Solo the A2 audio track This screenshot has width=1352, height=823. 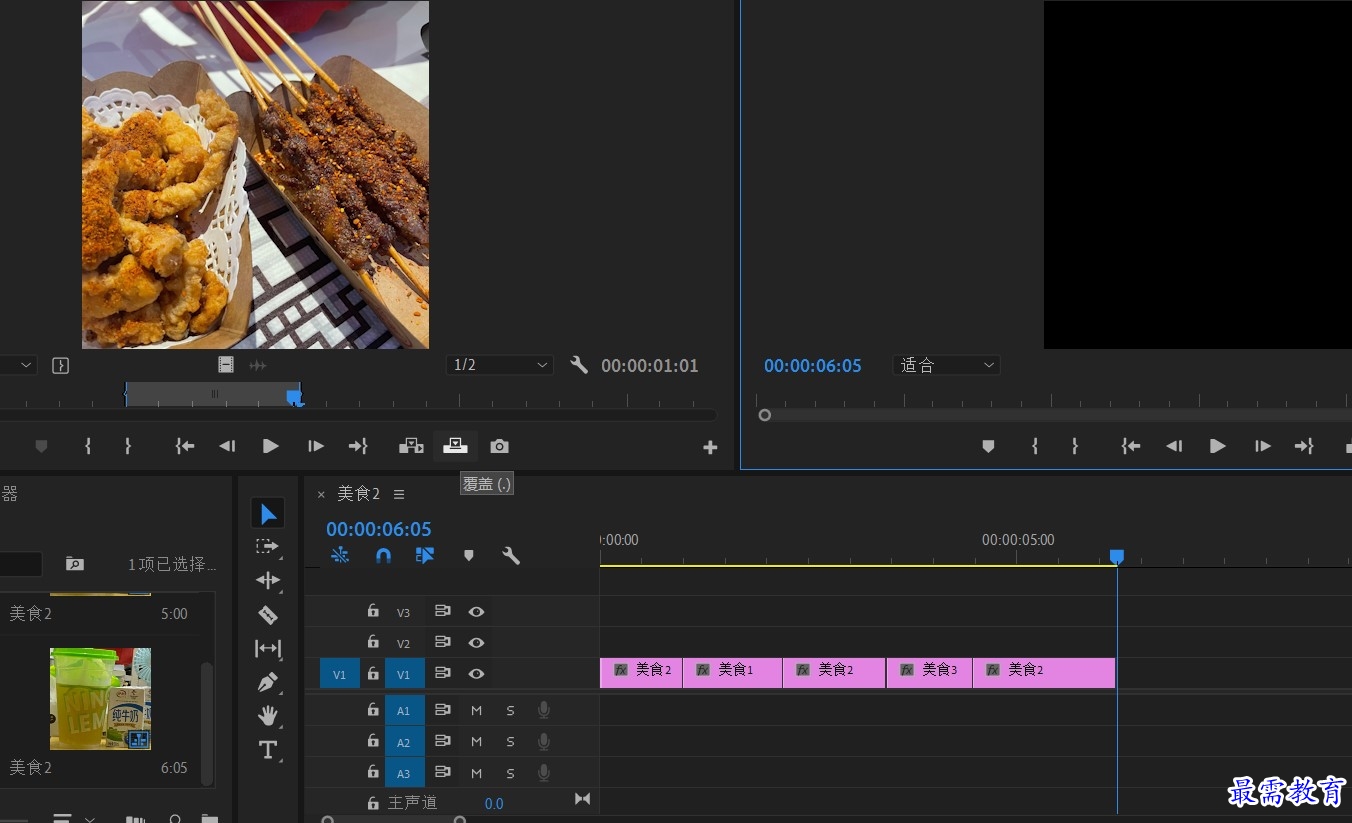tap(510, 742)
